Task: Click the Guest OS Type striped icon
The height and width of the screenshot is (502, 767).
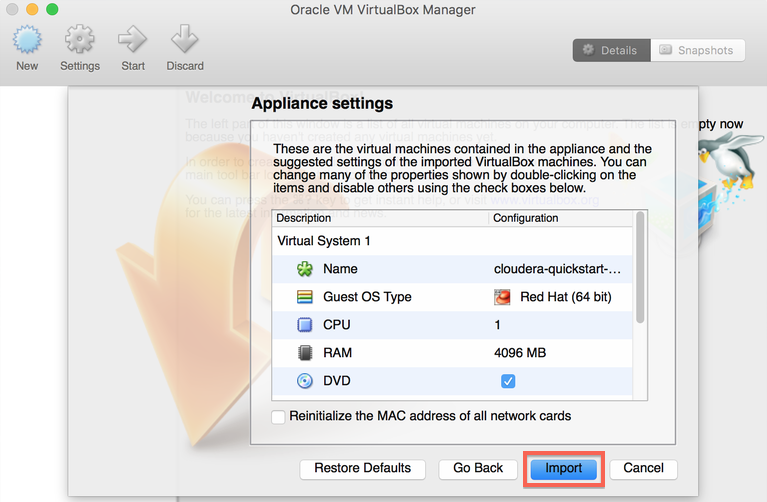Action: coord(305,297)
